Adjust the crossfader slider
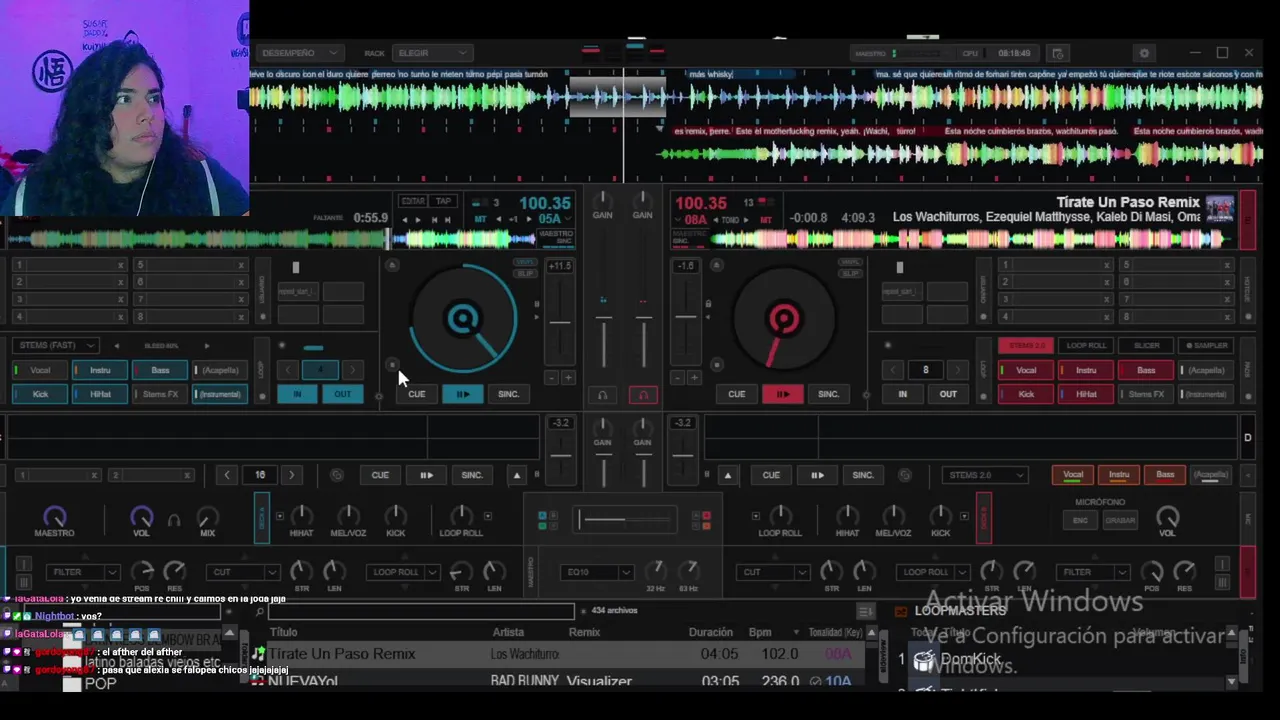This screenshot has height=720, width=1280. 625,519
